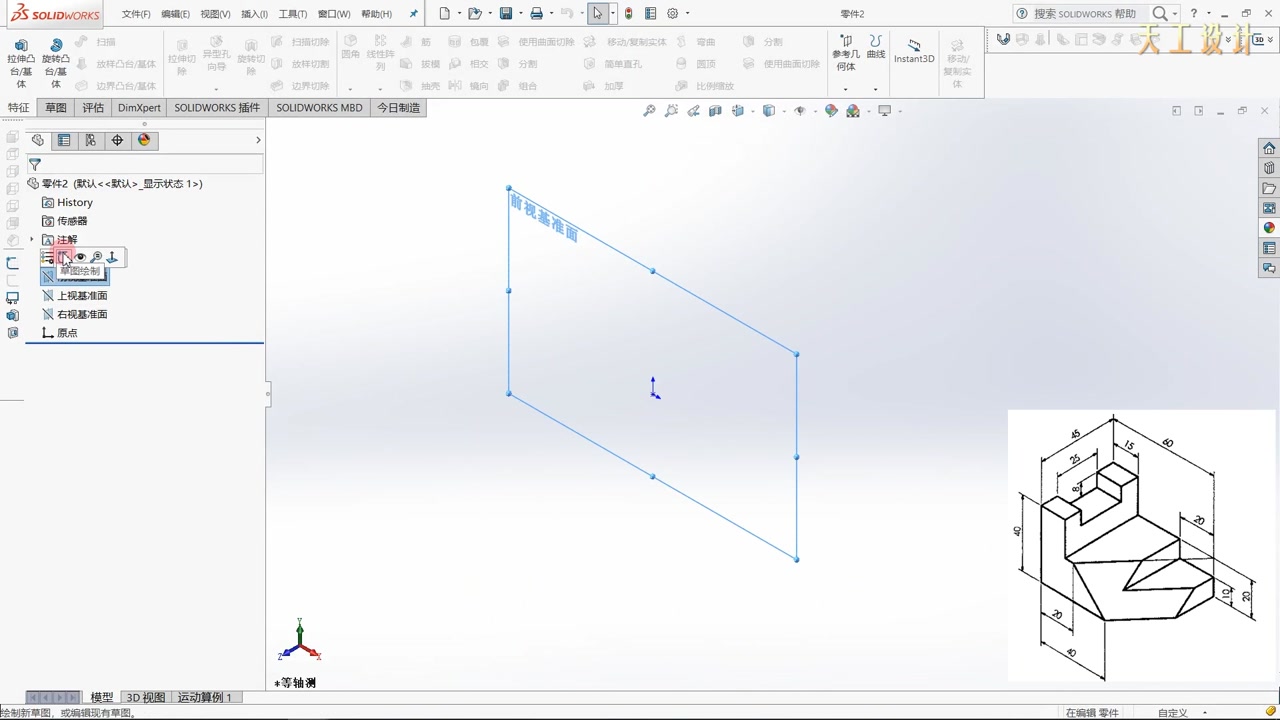This screenshot has height=720, width=1280.
Task: Click the Apply Scene icon
Action: coord(854,111)
